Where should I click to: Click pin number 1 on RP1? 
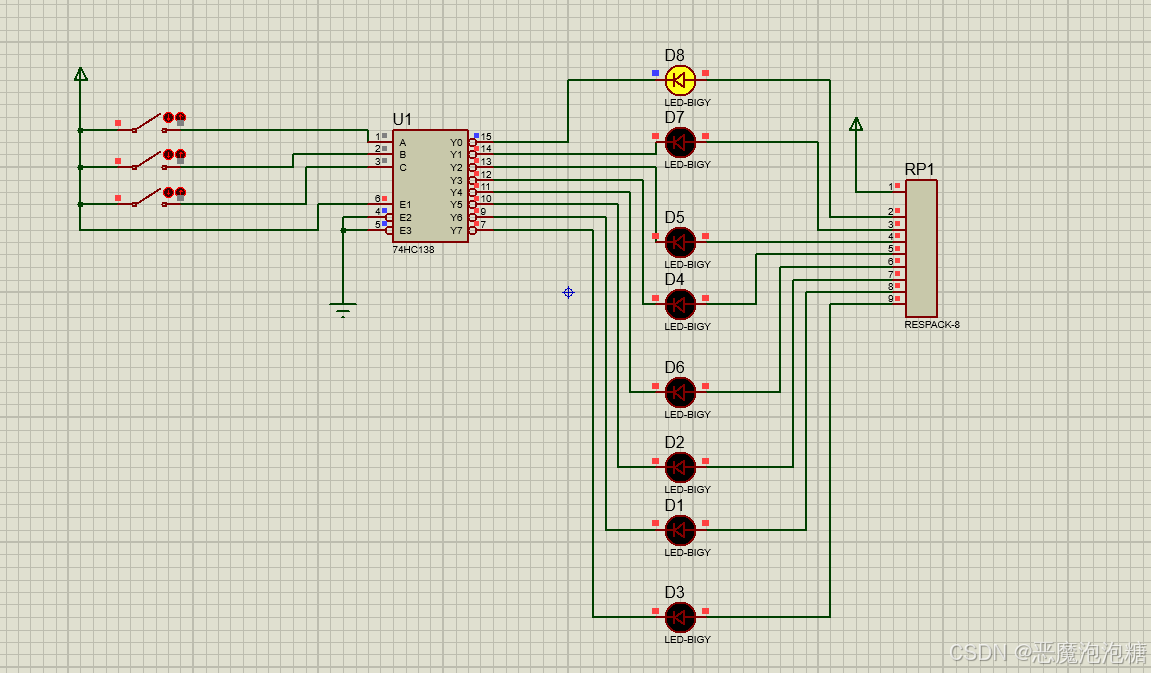[x=891, y=187]
